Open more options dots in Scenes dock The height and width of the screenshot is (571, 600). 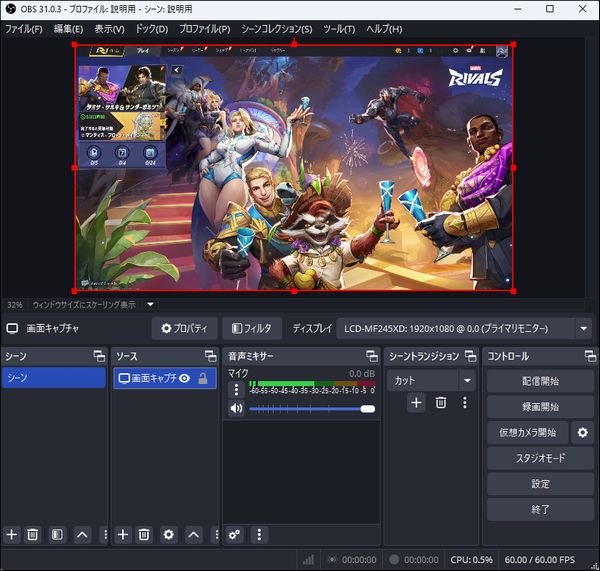click(105, 534)
